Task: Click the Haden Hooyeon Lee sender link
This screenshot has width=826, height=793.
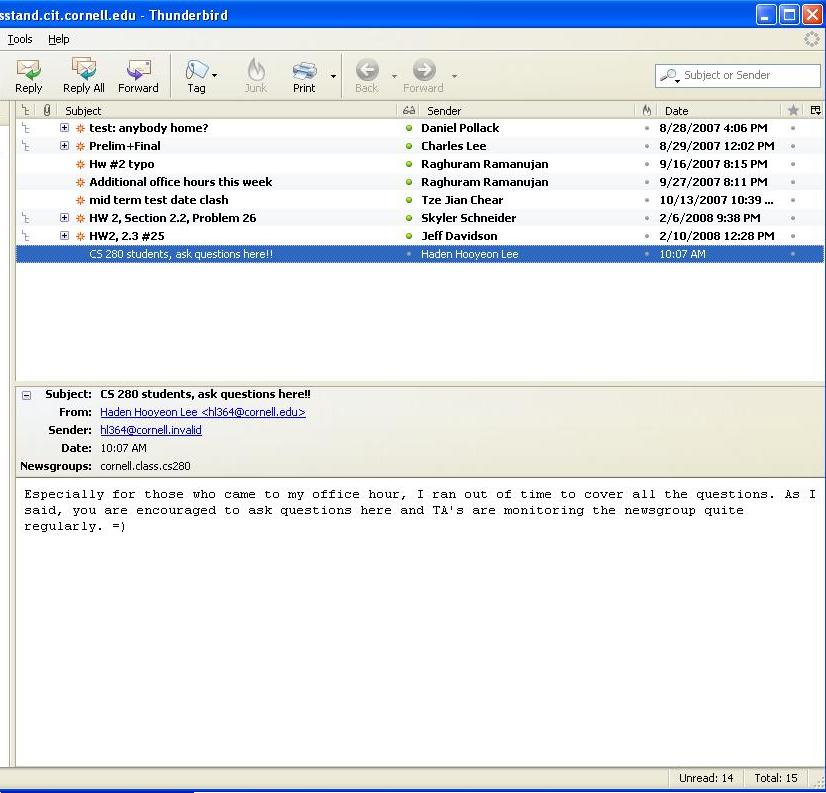Action: [202, 412]
